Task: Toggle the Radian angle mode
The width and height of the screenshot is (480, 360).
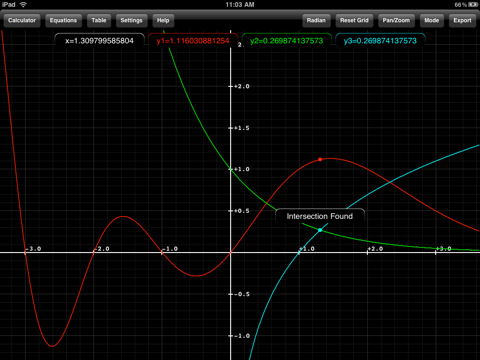Action: pos(316,20)
